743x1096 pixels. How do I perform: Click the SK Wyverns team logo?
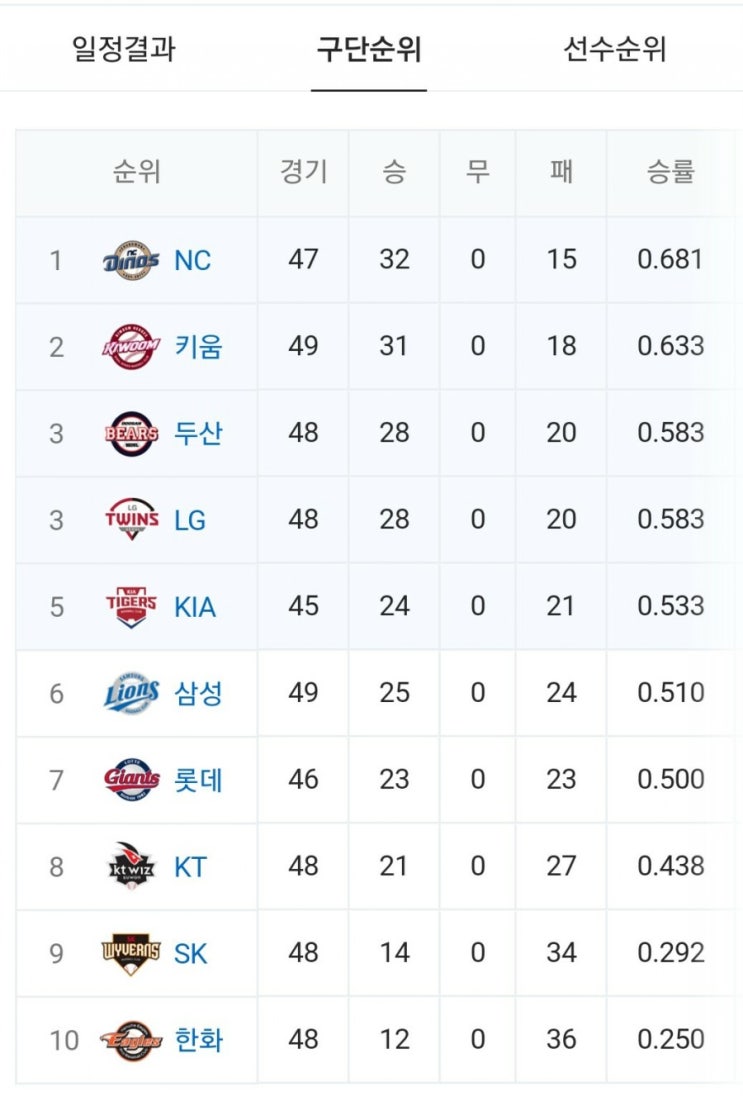click(131, 953)
